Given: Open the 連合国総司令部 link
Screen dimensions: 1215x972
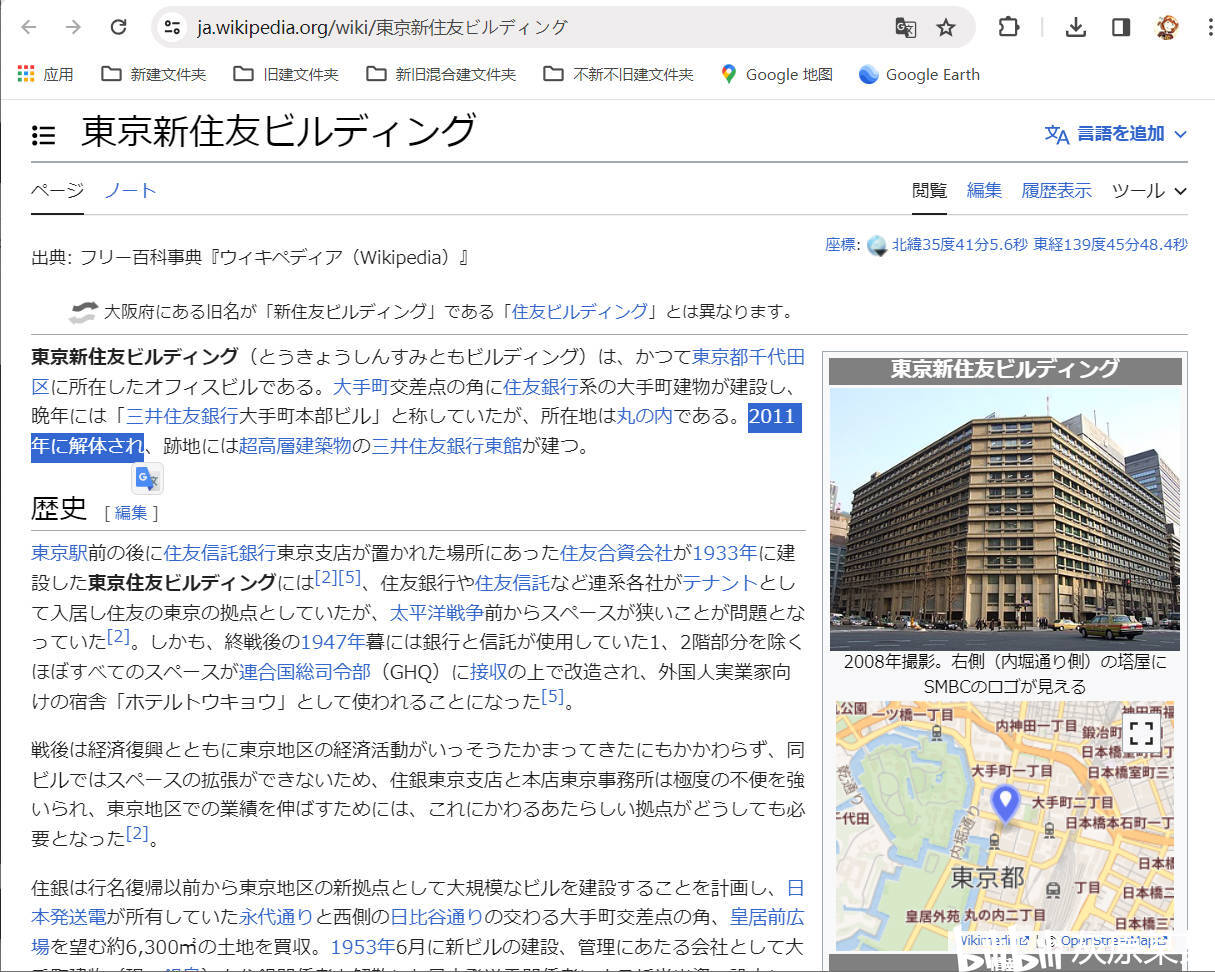Looking at the screenshot, I should [305, 672].
